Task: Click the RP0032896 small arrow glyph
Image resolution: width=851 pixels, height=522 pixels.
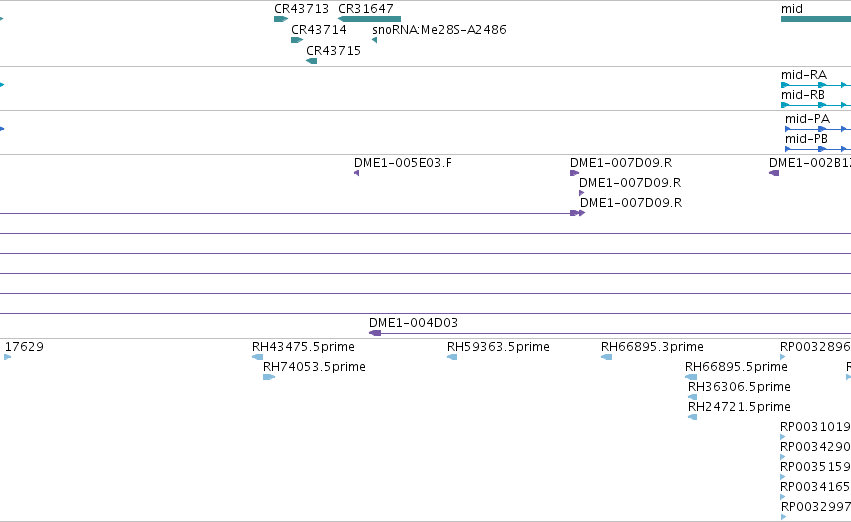Action: (x=783, y=357)
